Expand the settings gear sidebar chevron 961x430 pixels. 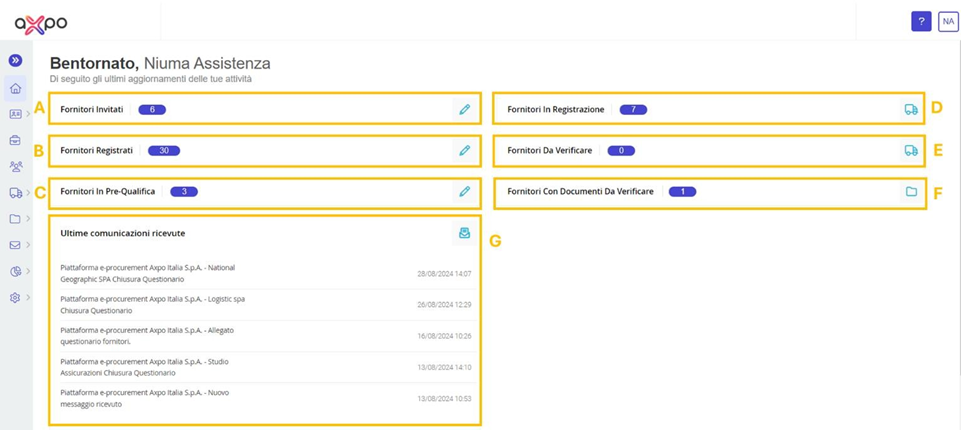point(29,297)
